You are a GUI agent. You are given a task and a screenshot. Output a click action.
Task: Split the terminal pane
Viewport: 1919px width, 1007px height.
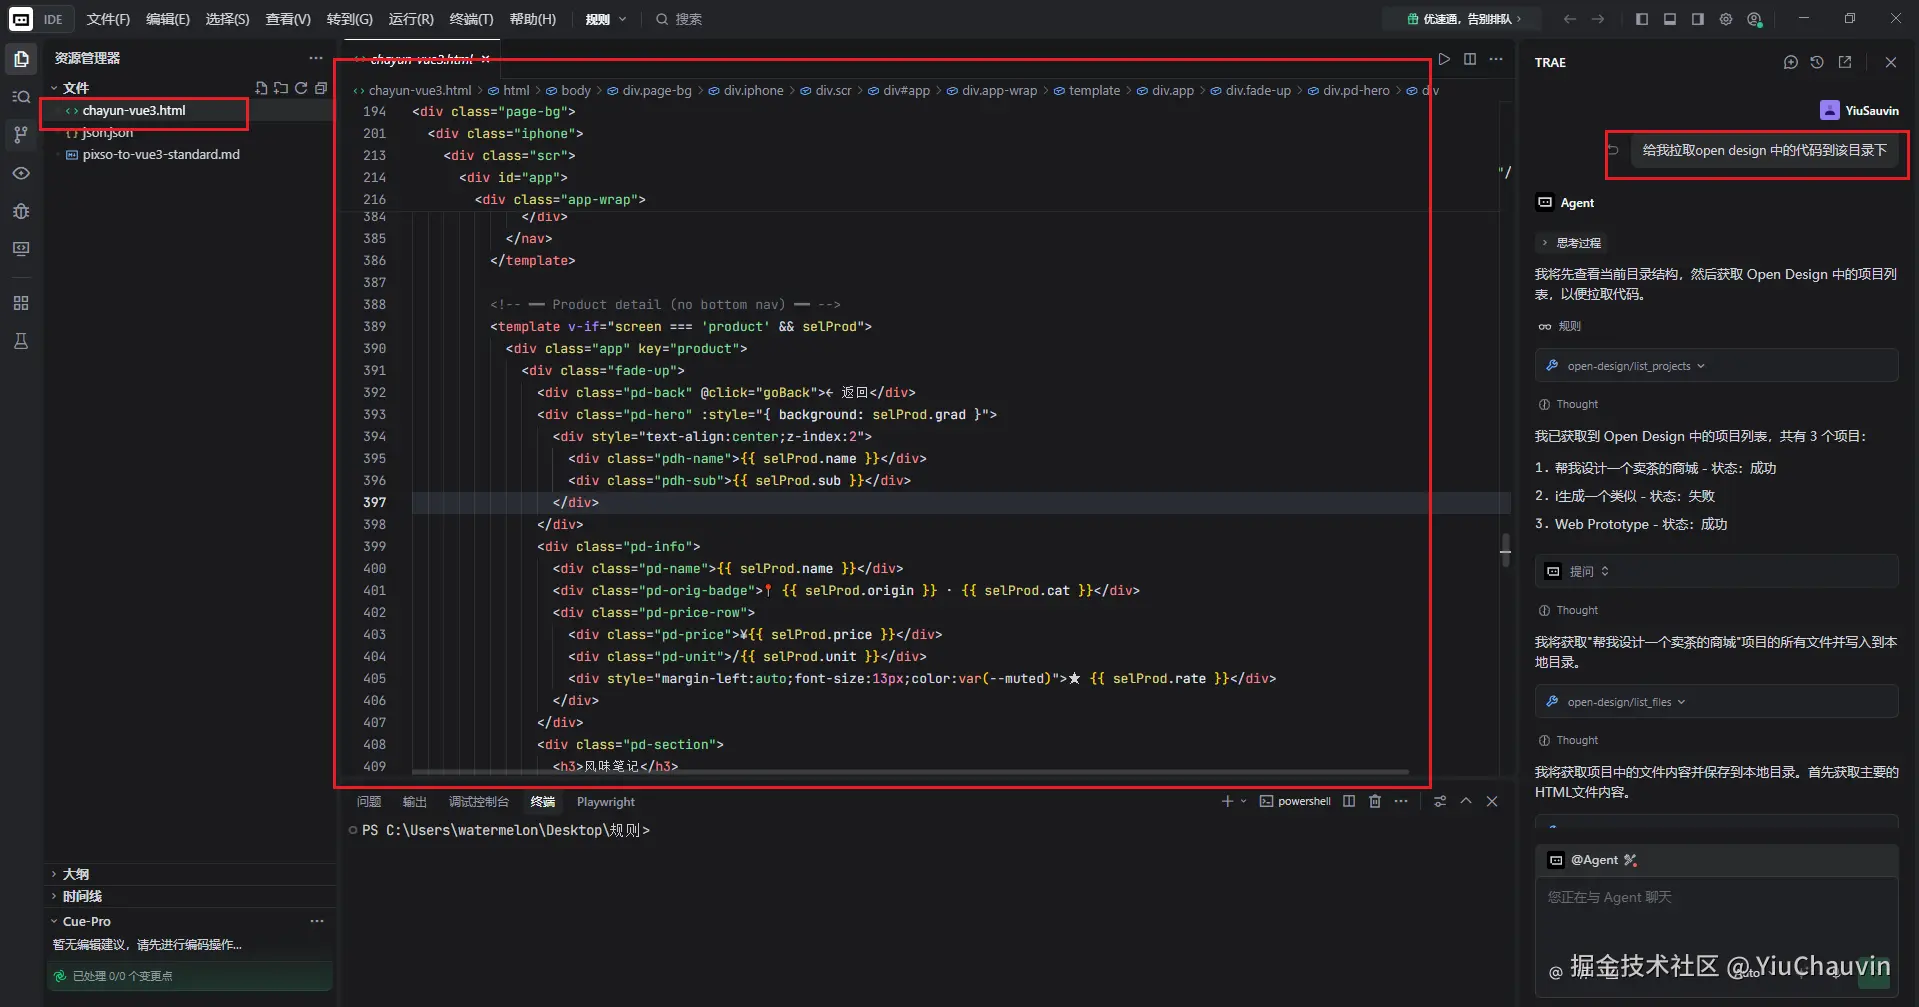click(1349, 801)
